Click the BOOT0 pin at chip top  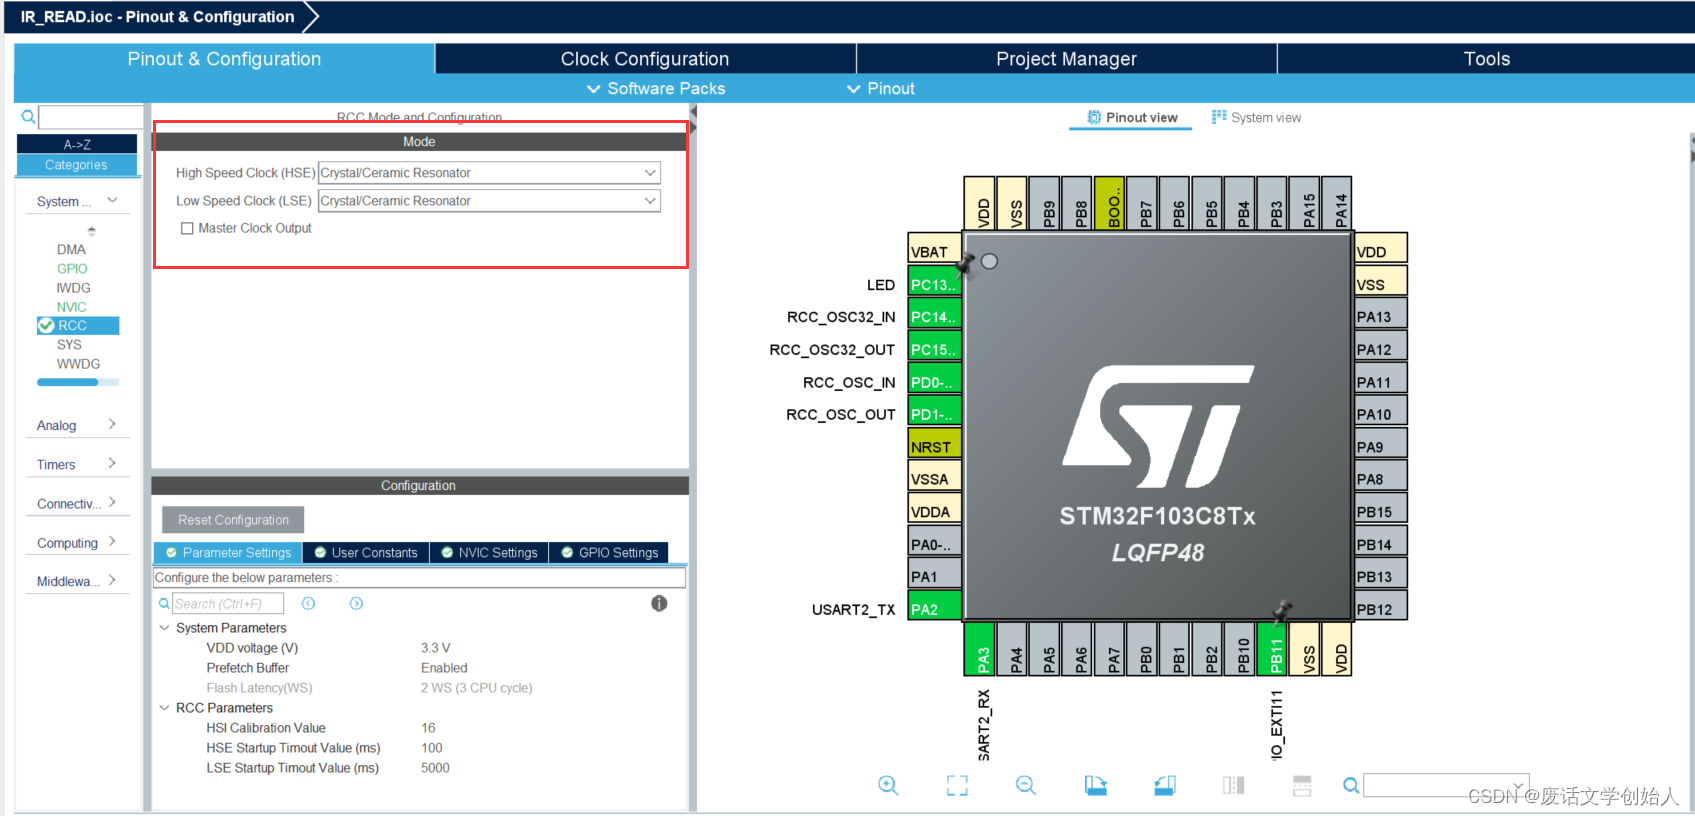tap(1110, 203)
